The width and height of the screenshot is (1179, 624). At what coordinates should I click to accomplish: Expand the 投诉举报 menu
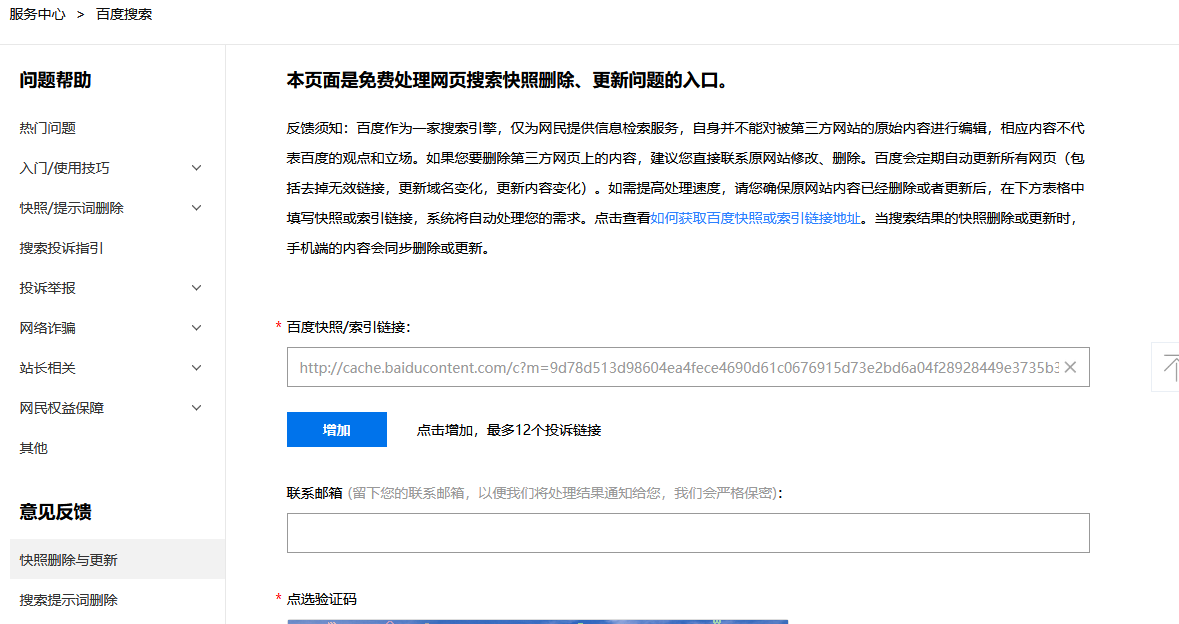196,288
